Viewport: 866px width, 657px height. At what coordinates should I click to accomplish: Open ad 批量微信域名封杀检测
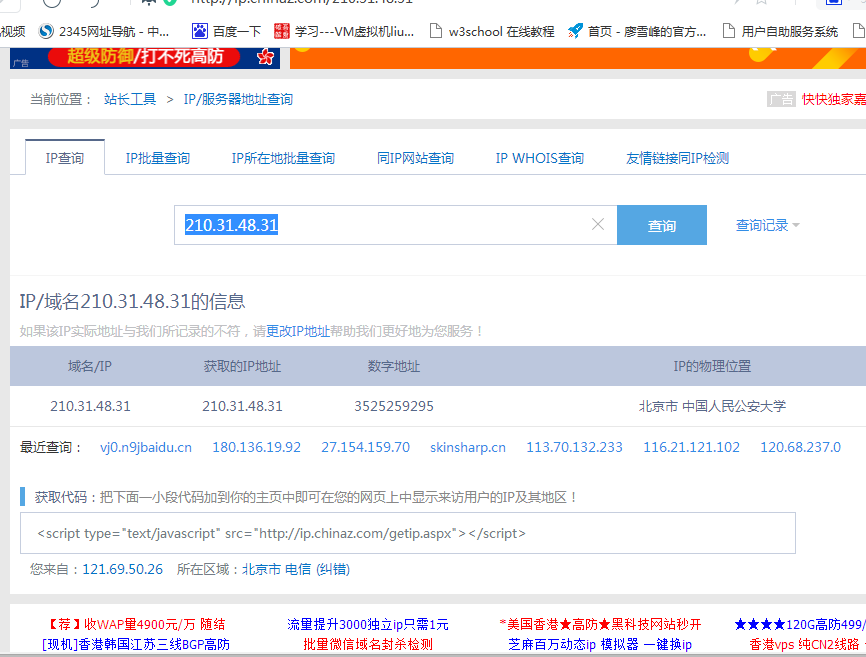[x=368, y=644]
